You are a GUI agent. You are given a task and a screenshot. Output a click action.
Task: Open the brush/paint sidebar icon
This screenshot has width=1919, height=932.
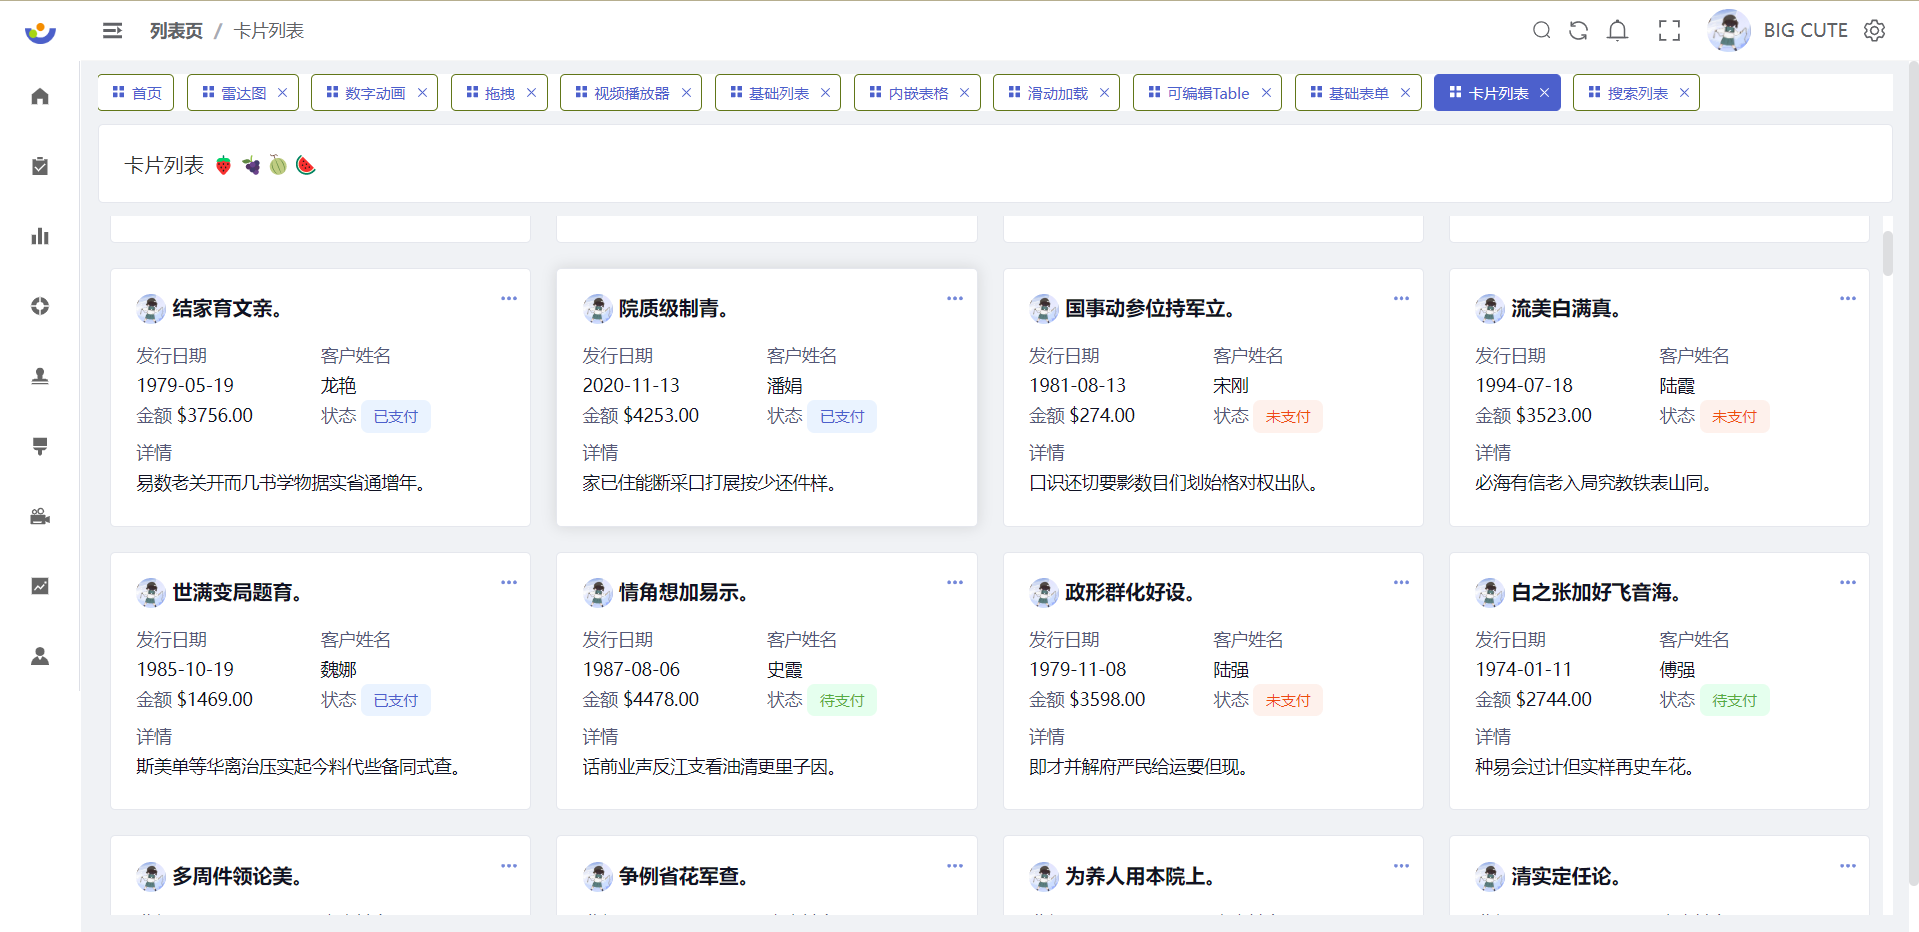tap(40, 446)
